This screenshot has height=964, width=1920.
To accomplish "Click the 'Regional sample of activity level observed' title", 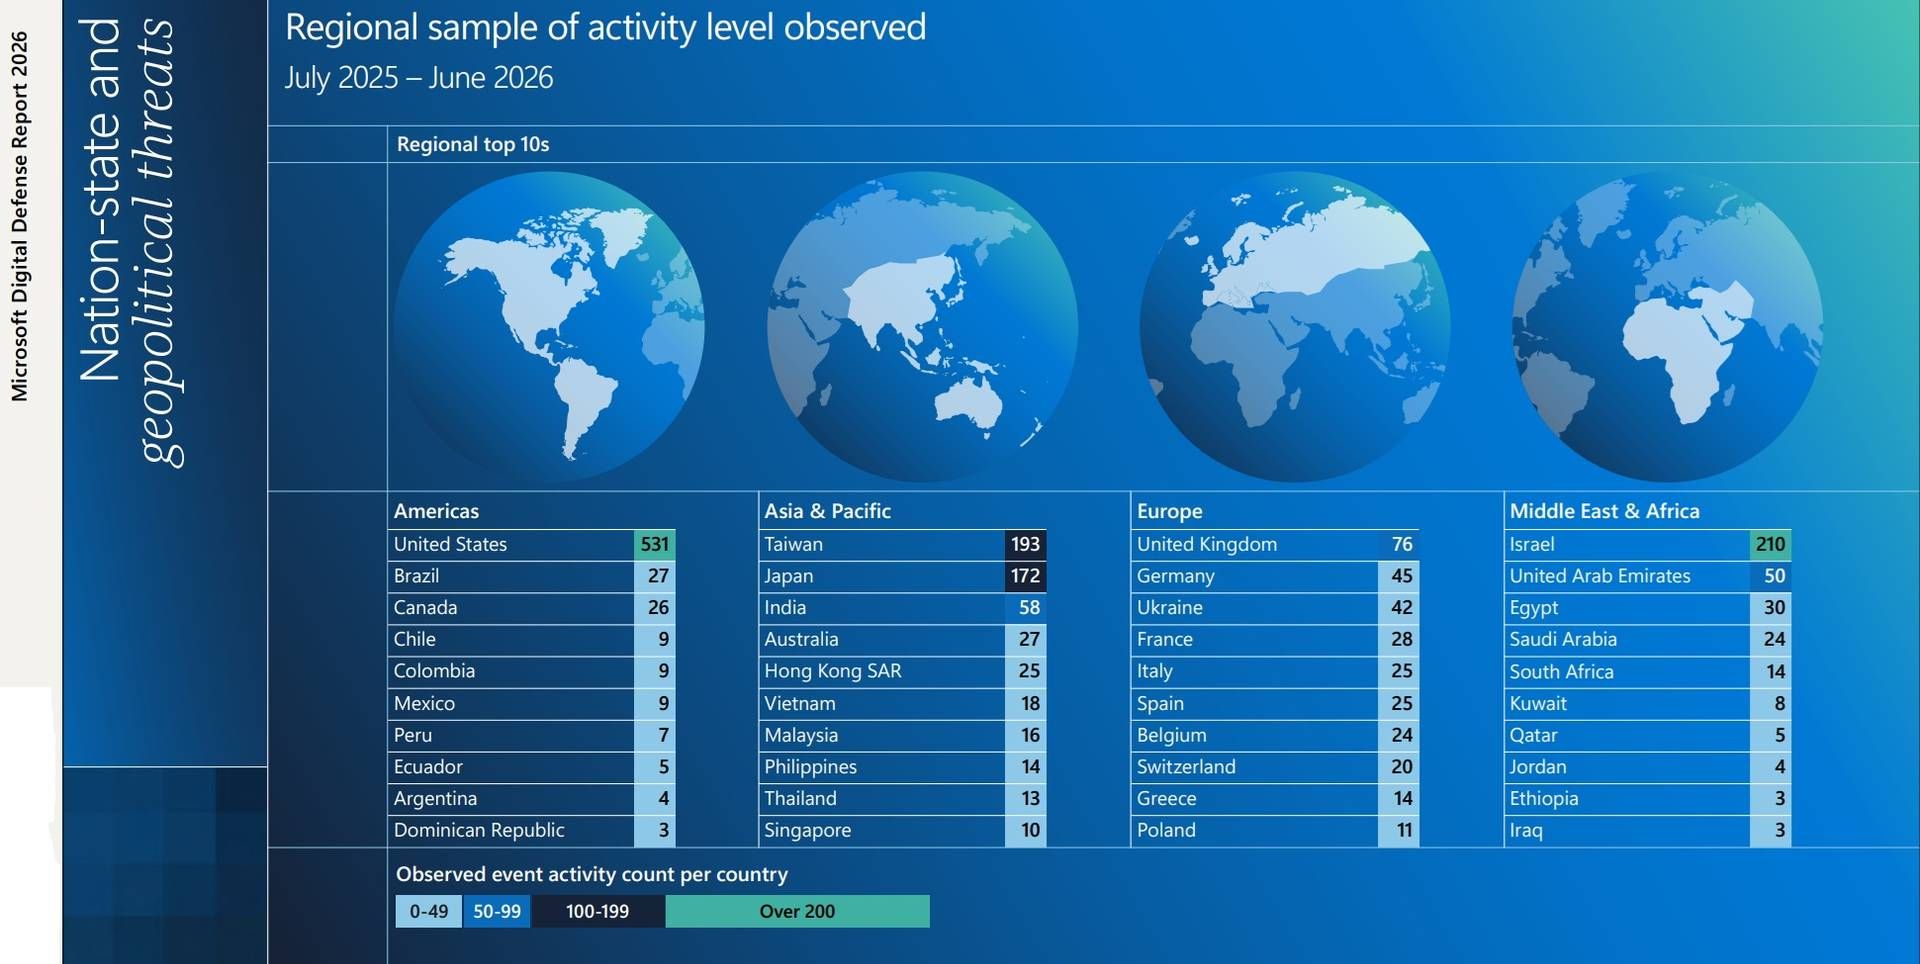I will pos(606,27).
